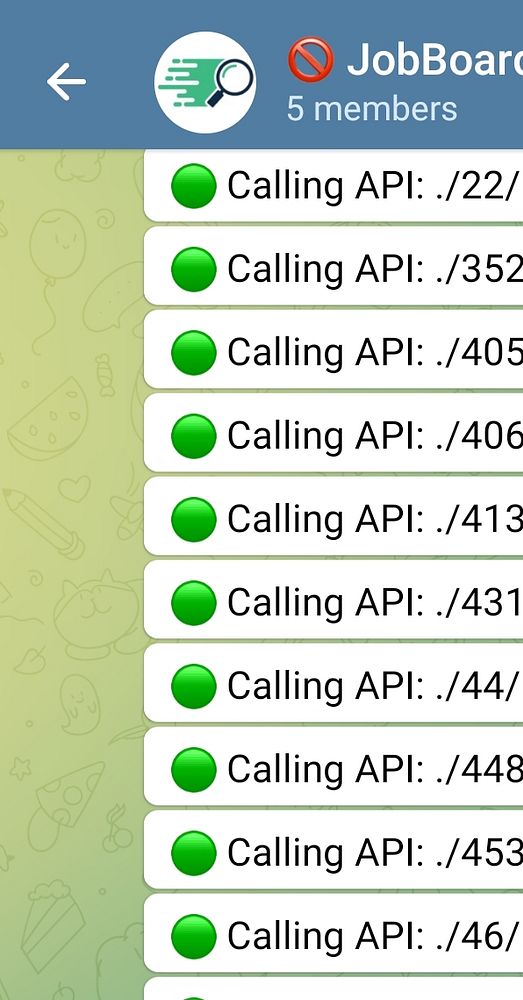Click green circle on ./46/ message
Screen dimensions: 523x1000
pyautogui.click(x=194, y=936)
